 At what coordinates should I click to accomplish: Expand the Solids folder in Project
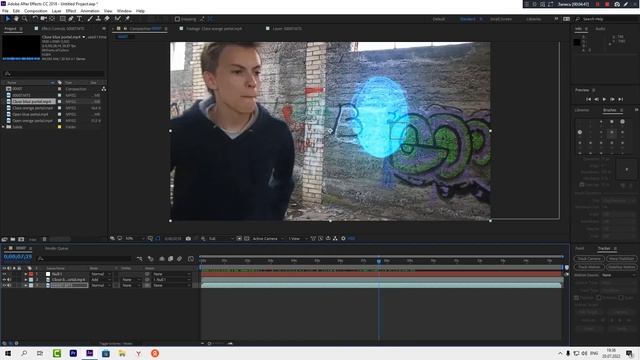tap(4, 127)
